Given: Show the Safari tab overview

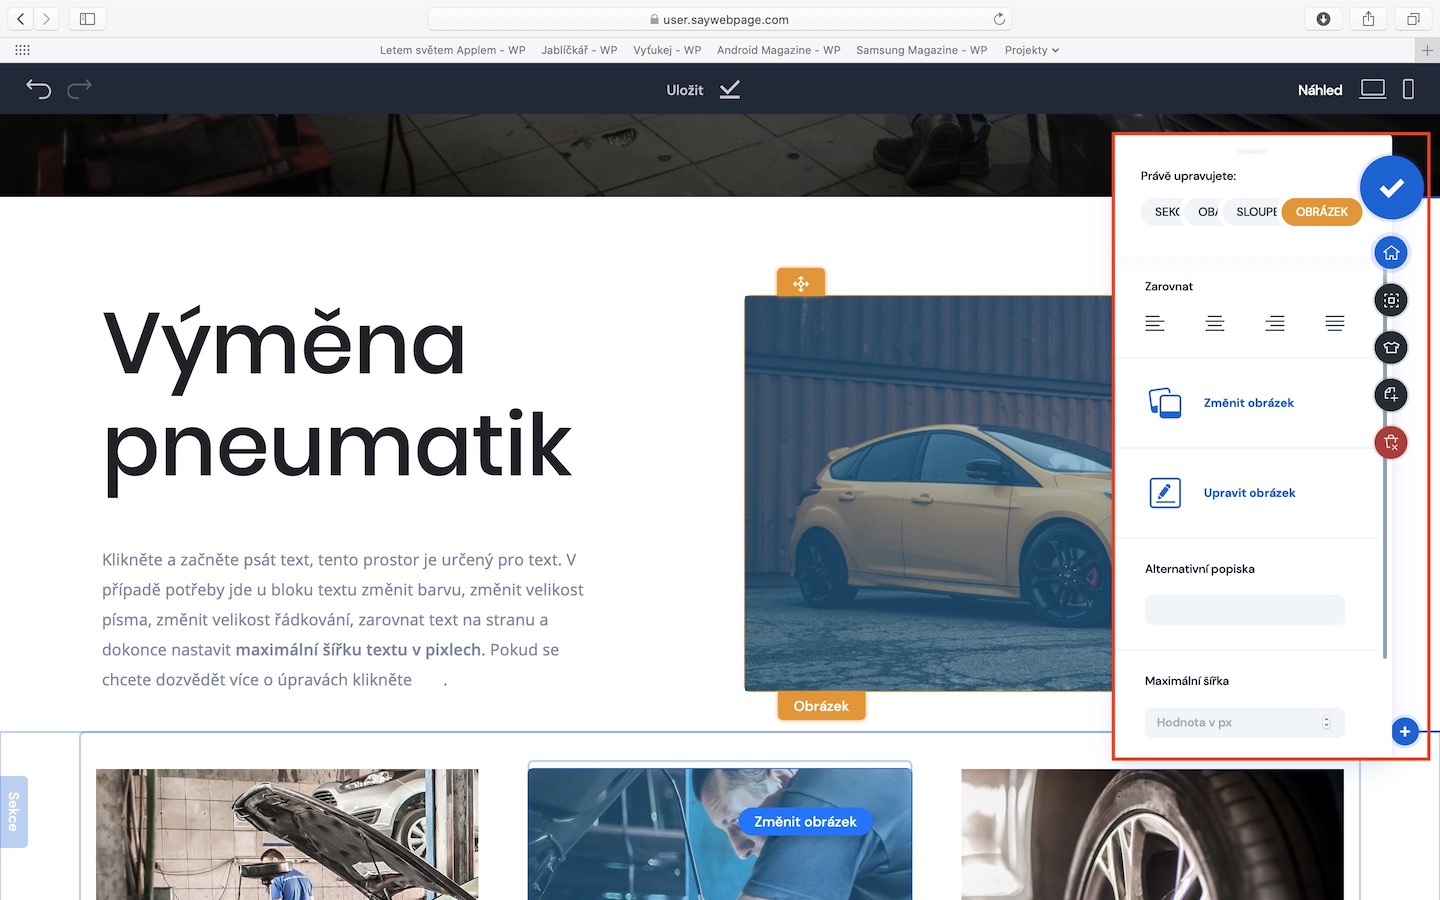Looking at the screenshot, I should 1413,19.
